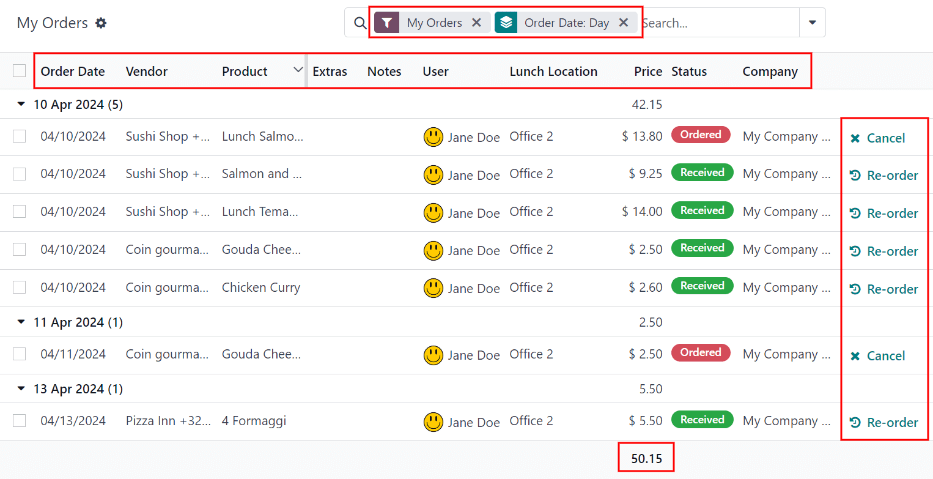Select the checkbox for 4 Formaggi order
This screenshot has height=479, width=933.
coord(20,421)
